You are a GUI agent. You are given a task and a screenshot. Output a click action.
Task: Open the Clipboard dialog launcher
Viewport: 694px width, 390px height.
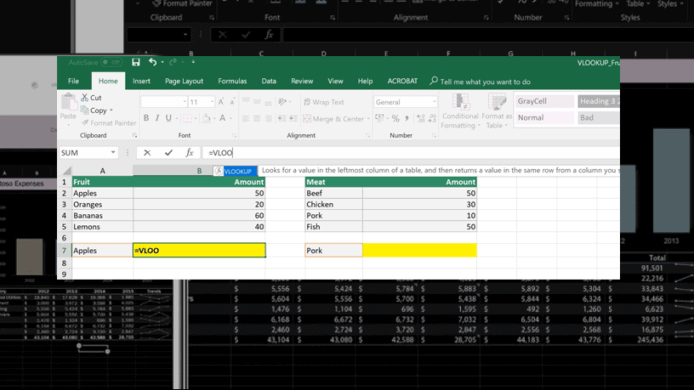pyautogui.click(x=135, y=135)
